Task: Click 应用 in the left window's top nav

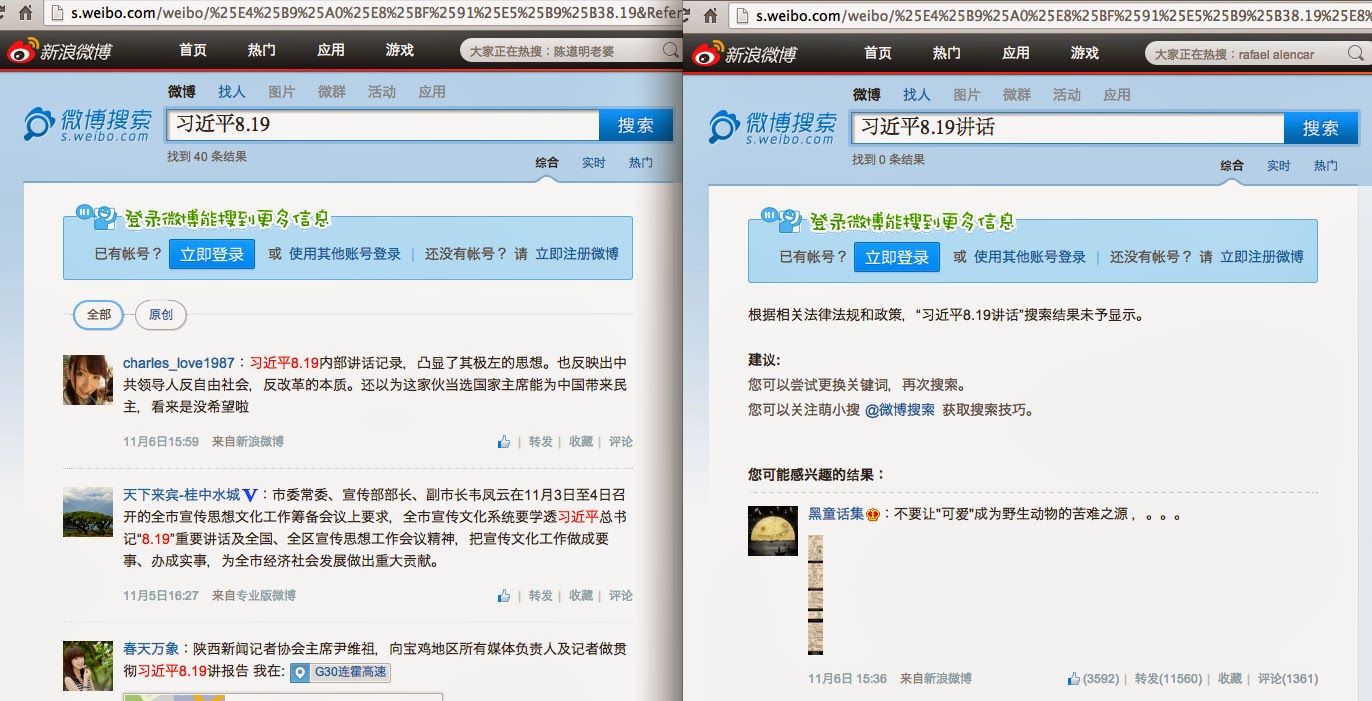Action: 331,51
